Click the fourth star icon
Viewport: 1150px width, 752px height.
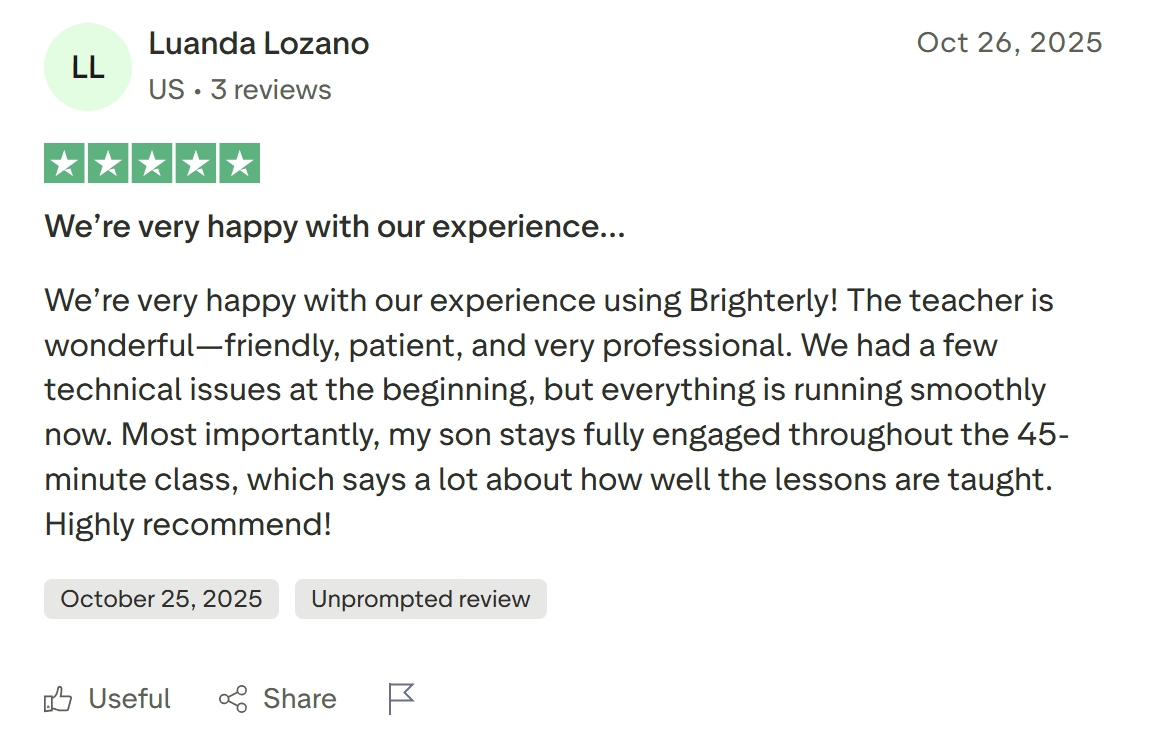pos(195,162)
